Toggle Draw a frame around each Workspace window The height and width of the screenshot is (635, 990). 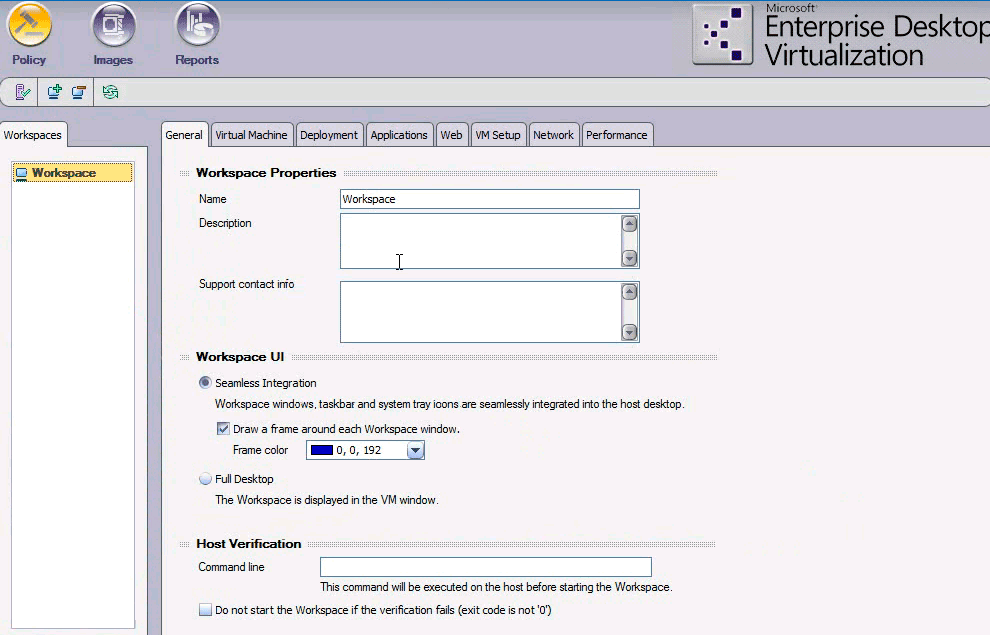pyautogui.click(x=223, y=429)
